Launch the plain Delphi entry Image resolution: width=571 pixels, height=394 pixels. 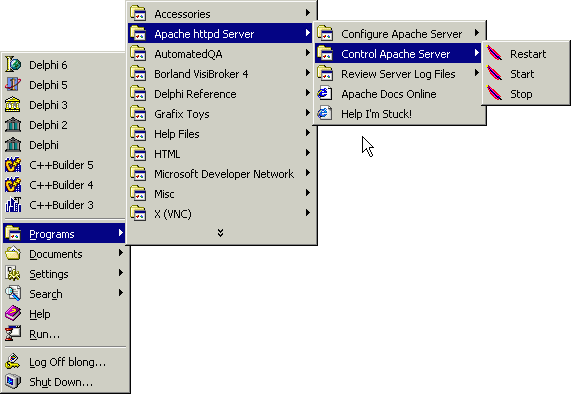pos(64,145)
